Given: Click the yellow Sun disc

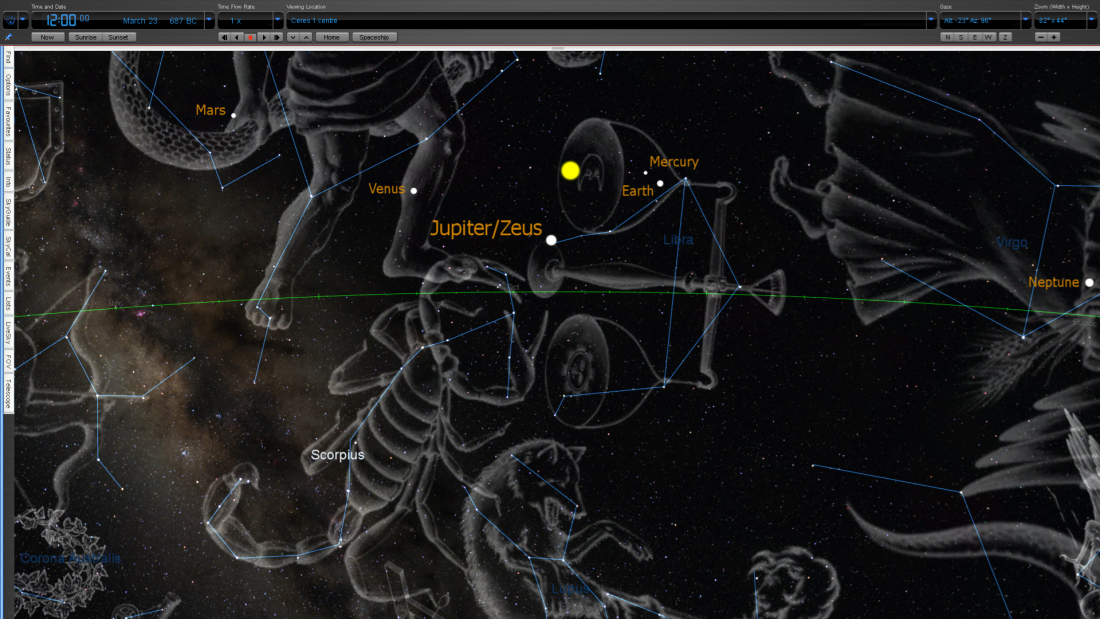Looking at the screenshot, I should click(570, 171).
